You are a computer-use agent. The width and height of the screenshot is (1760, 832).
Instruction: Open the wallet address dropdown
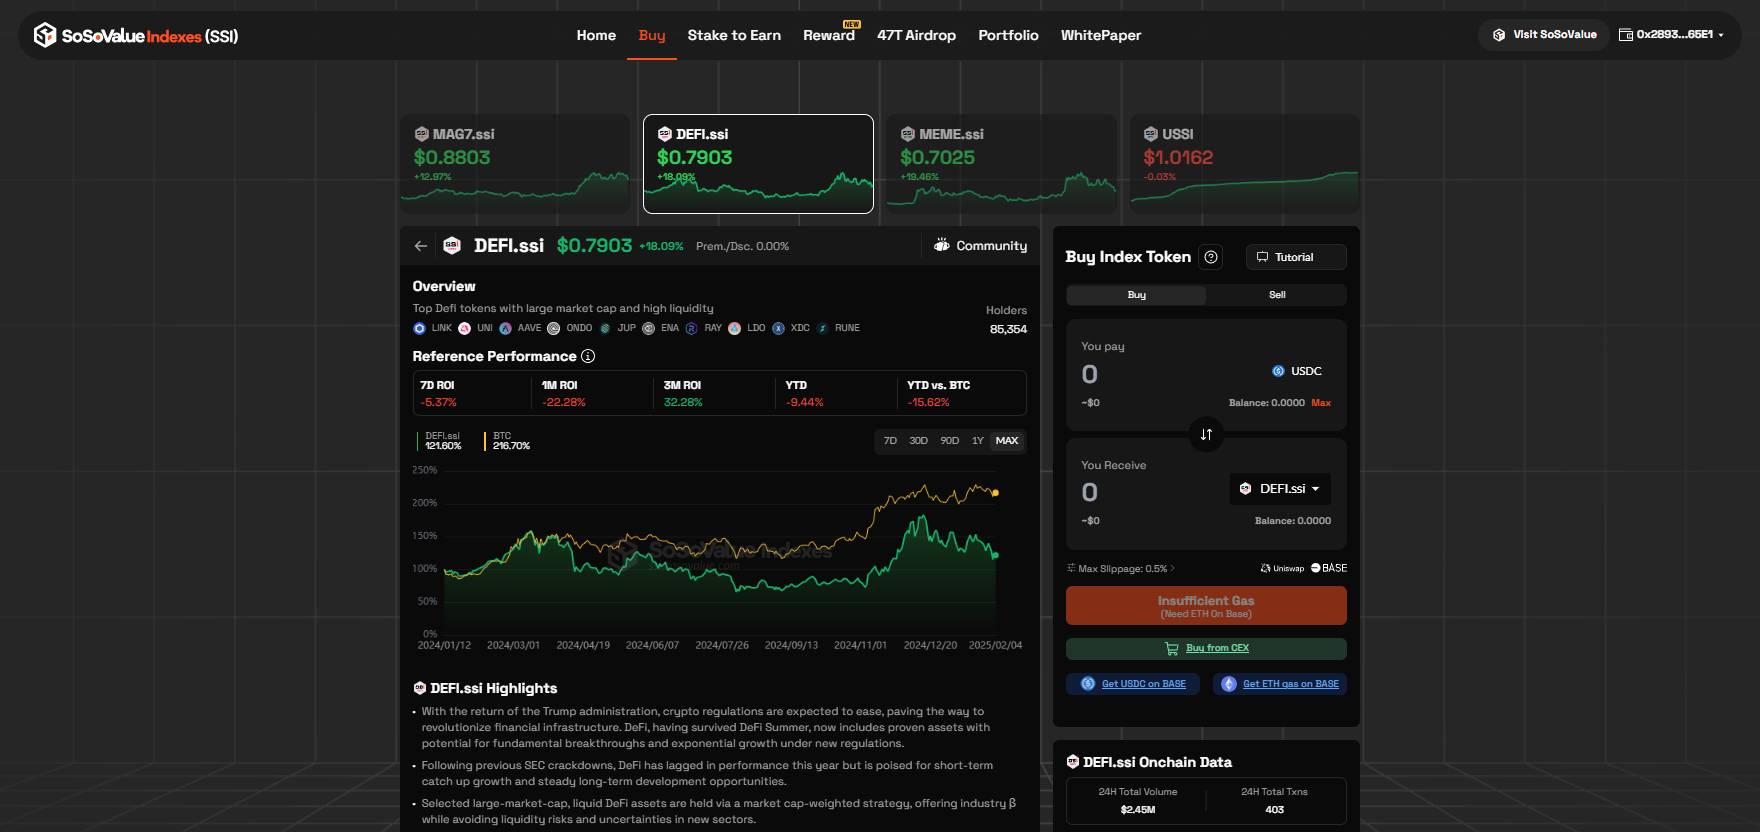pos(1671,34)
